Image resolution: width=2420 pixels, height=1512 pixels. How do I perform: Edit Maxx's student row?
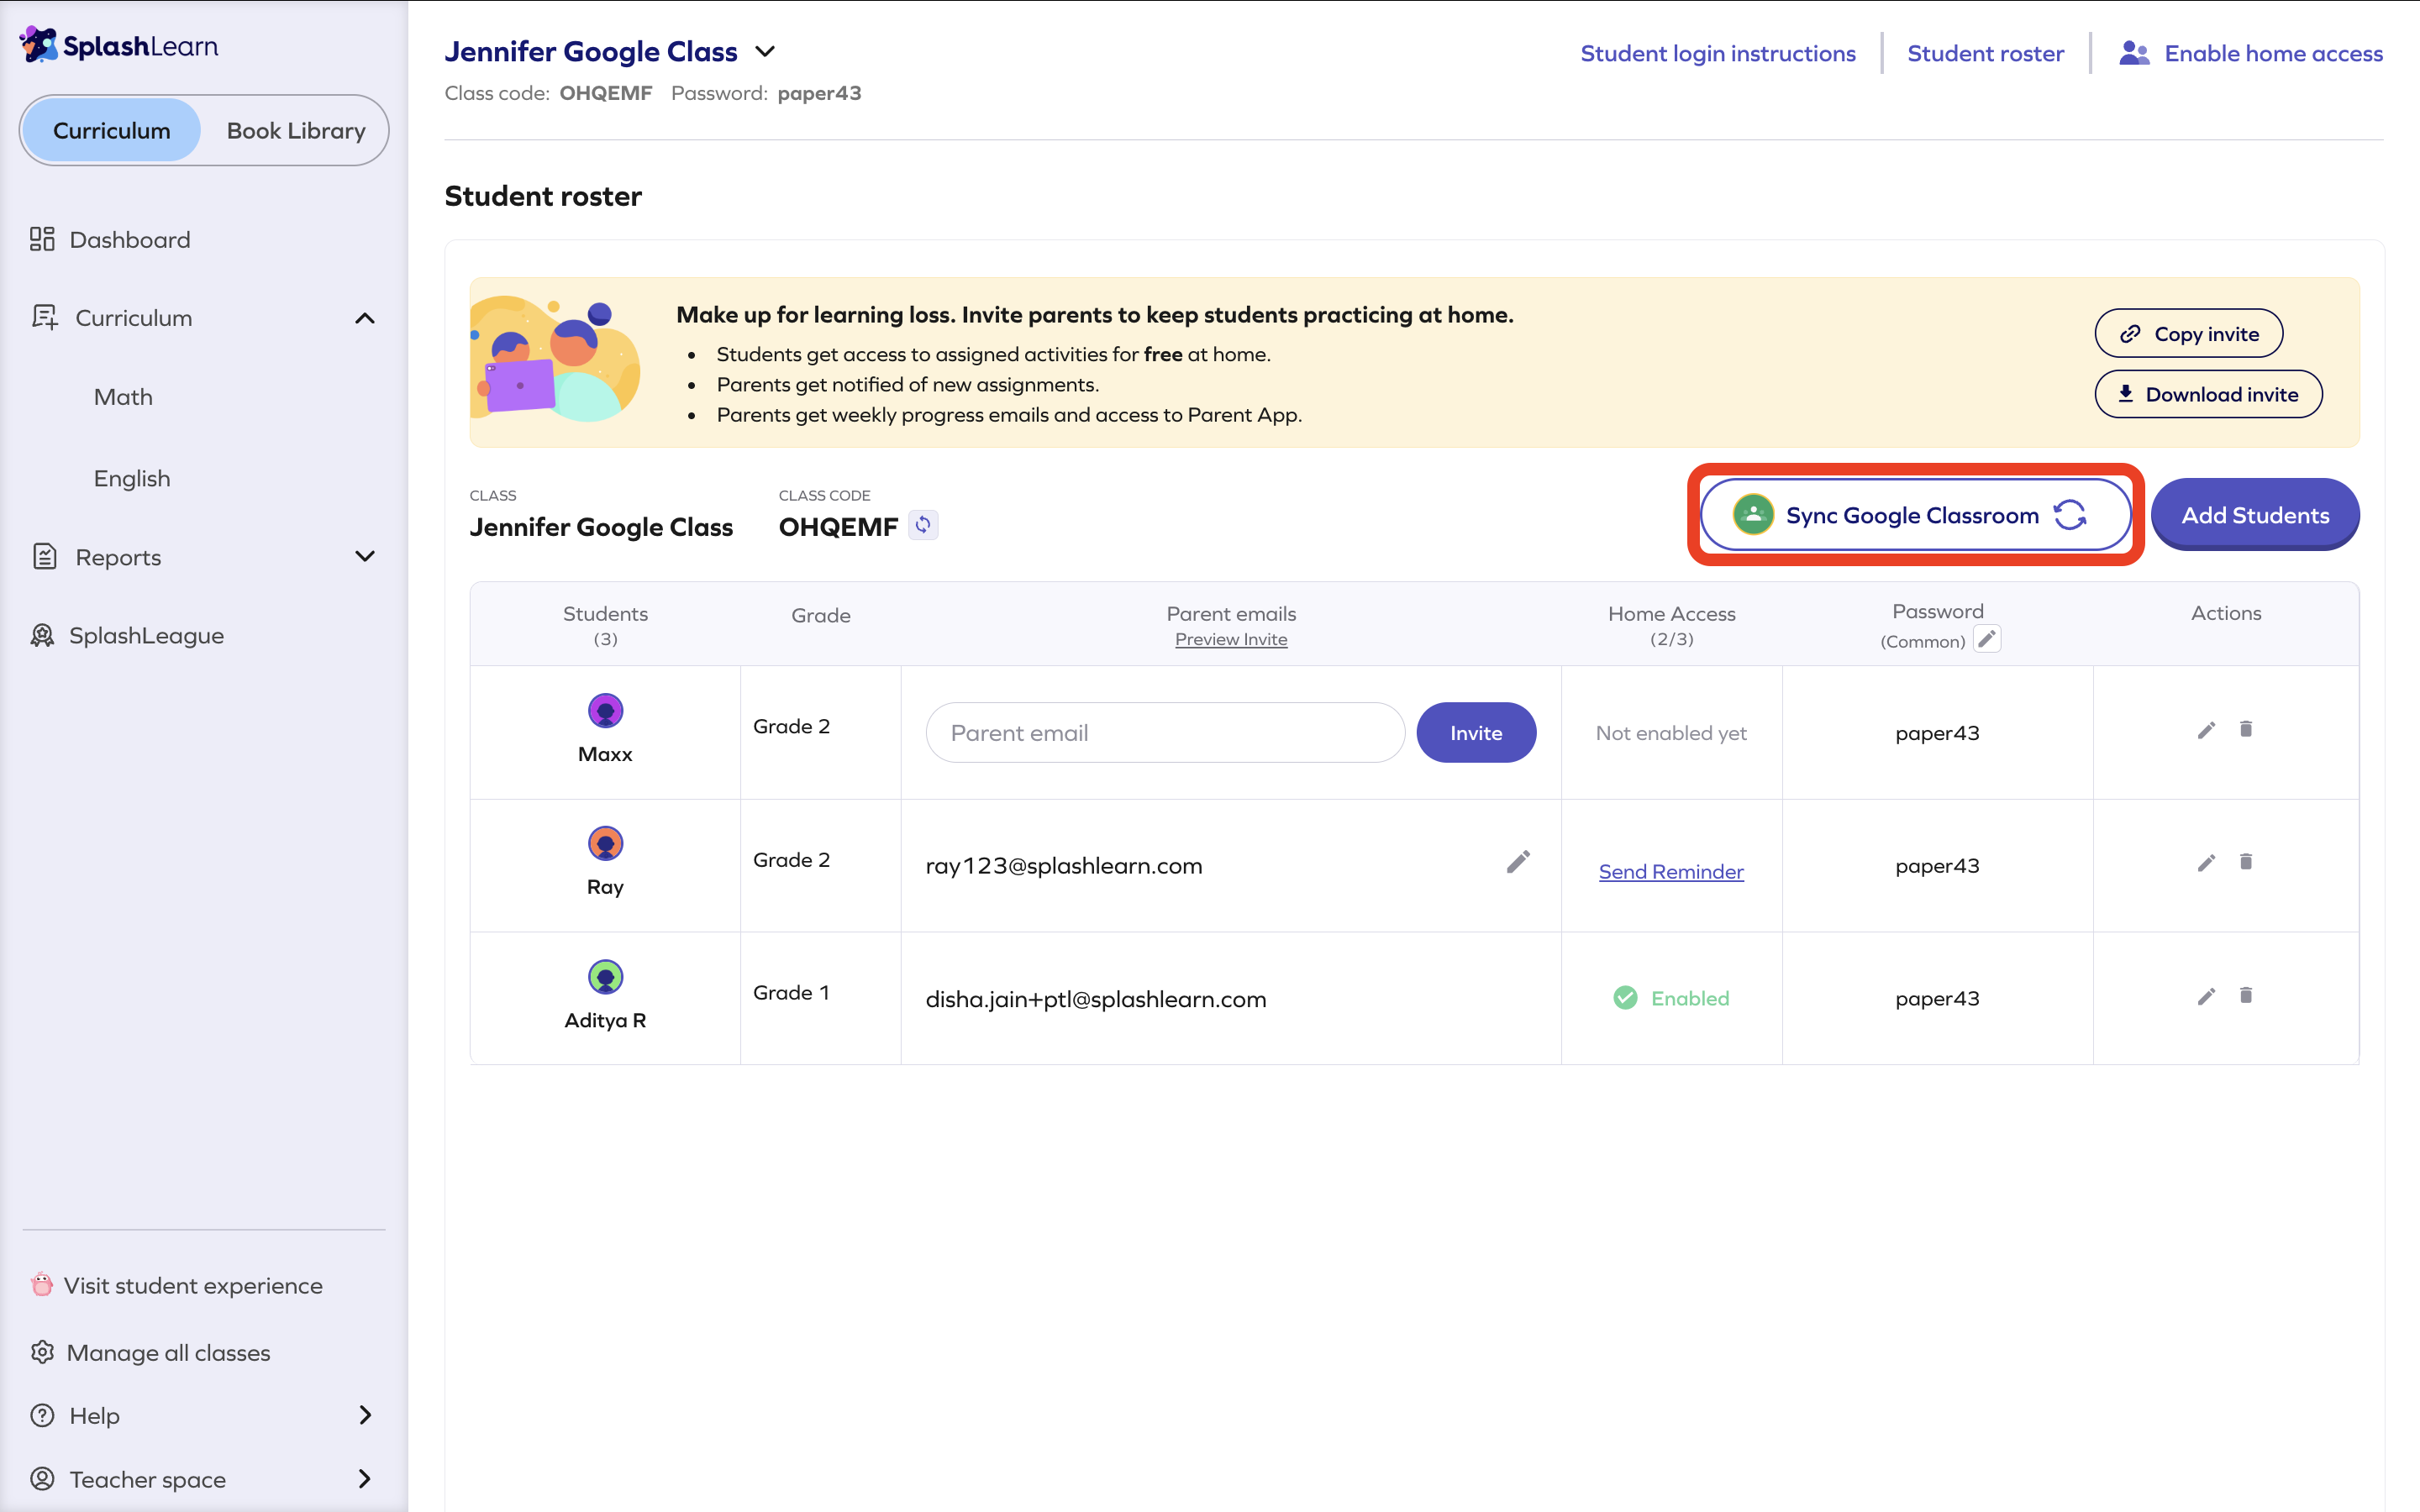pyautogui.click(x=2206, y=730)
